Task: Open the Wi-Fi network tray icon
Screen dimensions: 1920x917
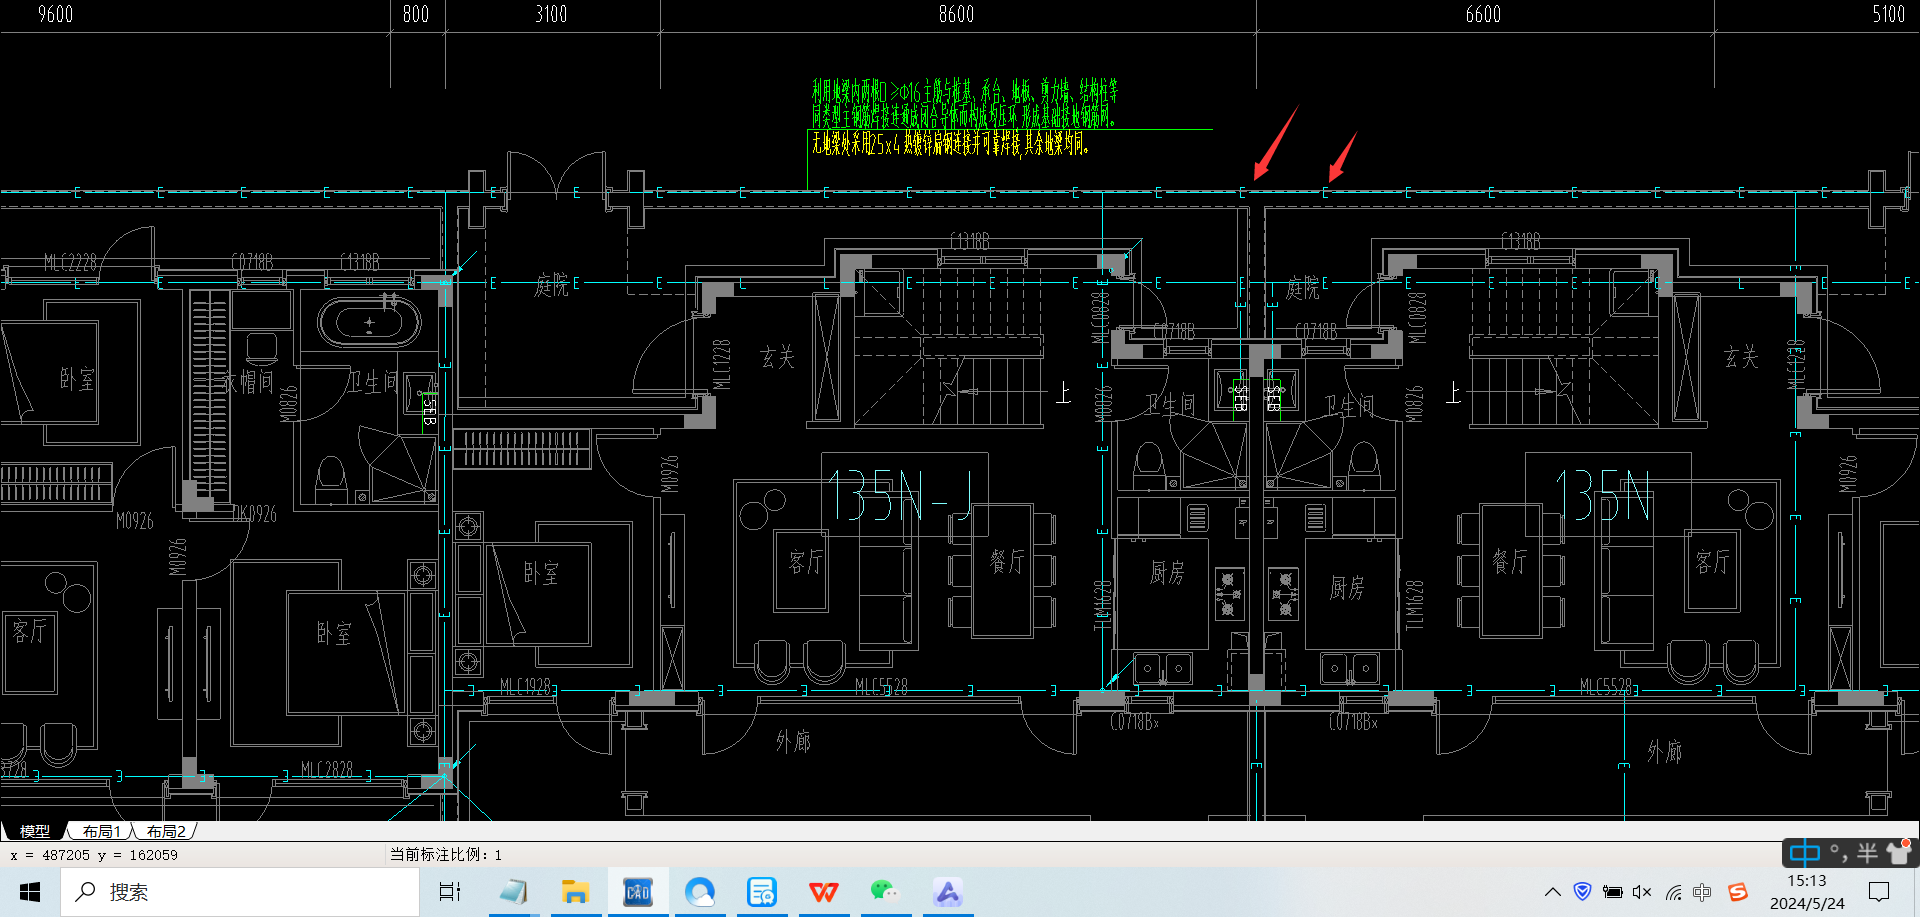Action: pyautogui.click(x=1673, y=892)
